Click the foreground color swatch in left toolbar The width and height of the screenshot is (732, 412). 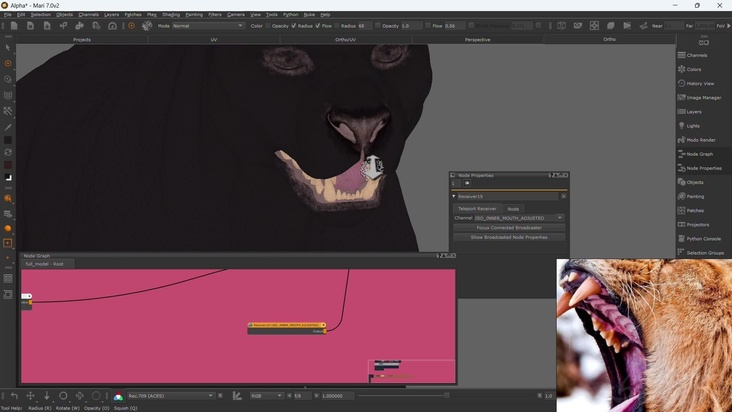click(8, 140)
